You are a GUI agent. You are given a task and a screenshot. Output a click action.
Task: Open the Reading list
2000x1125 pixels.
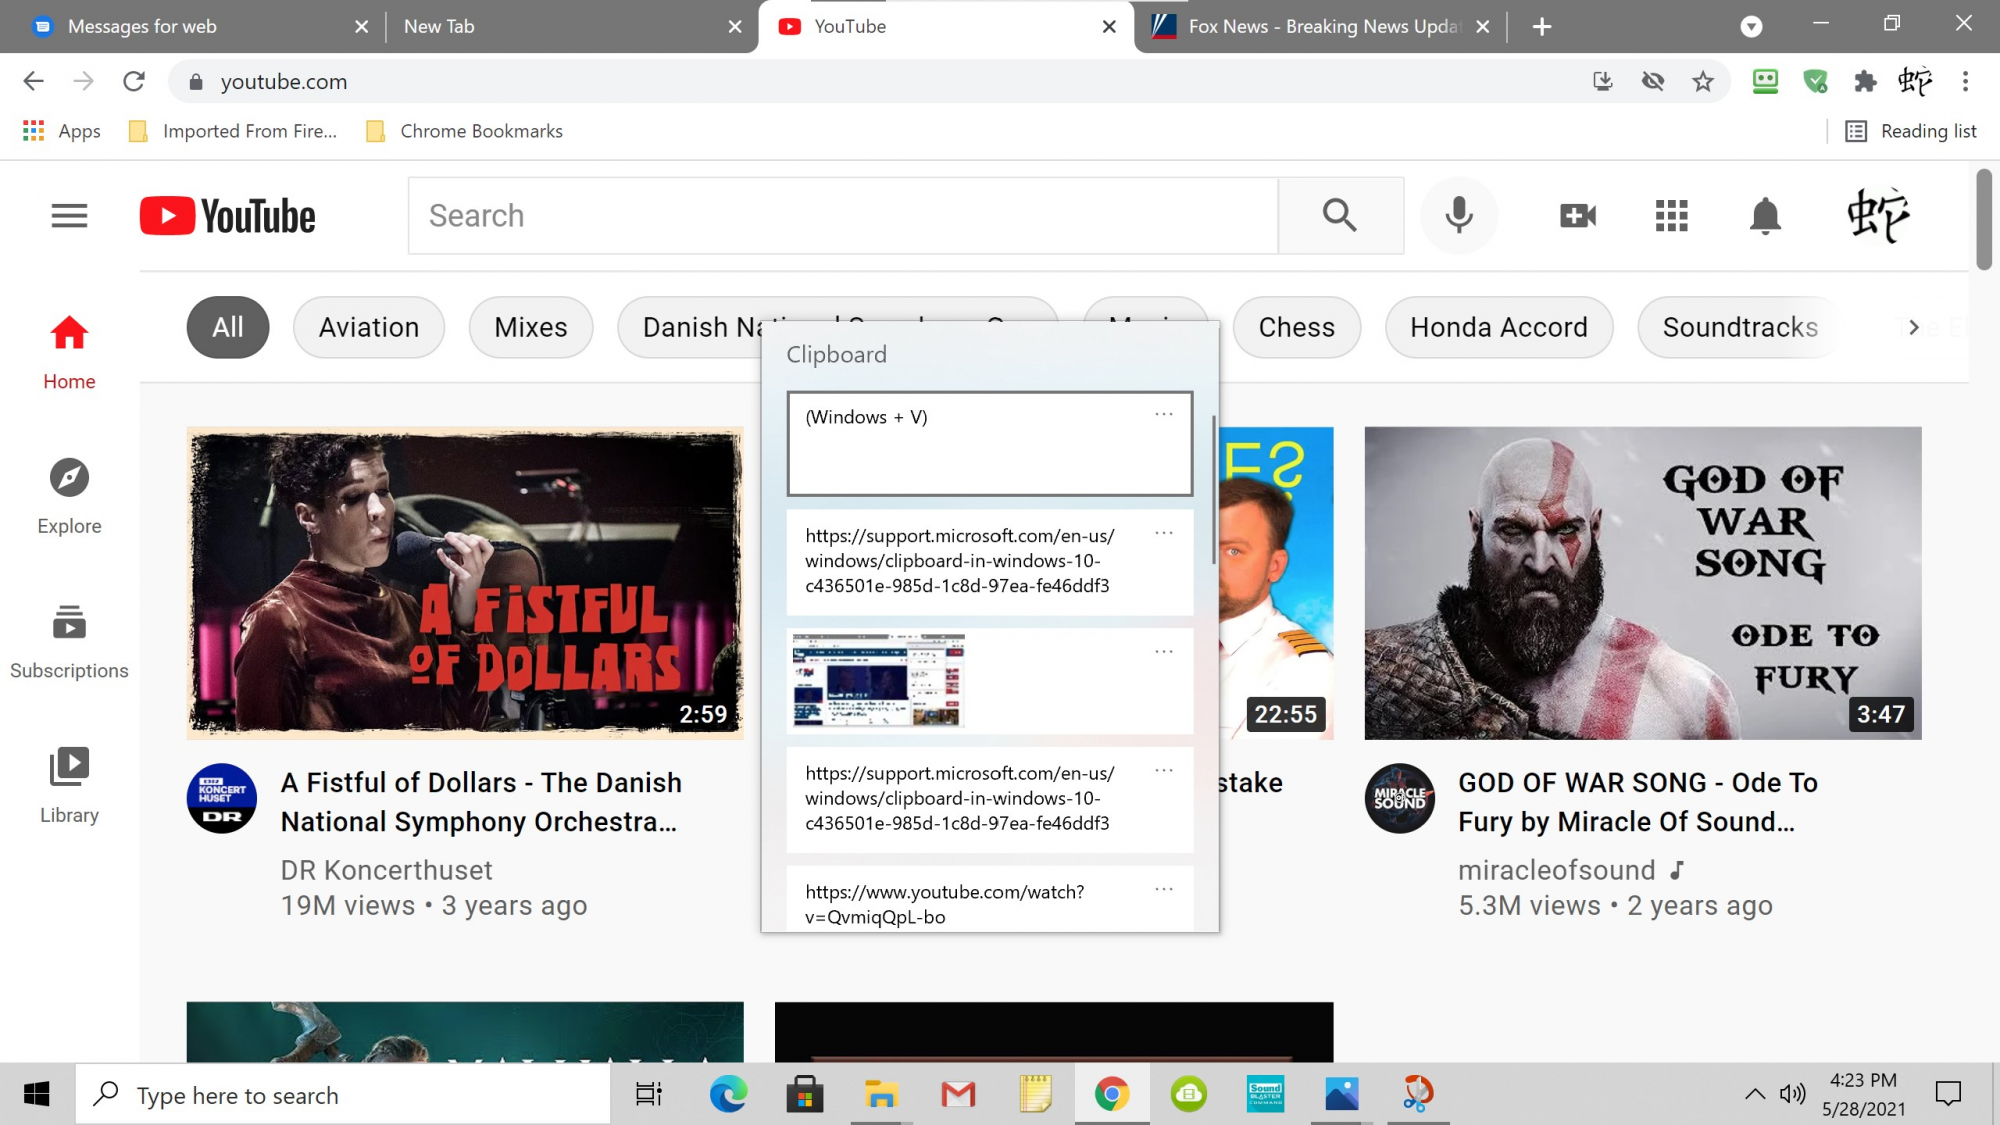point(1911,131)
